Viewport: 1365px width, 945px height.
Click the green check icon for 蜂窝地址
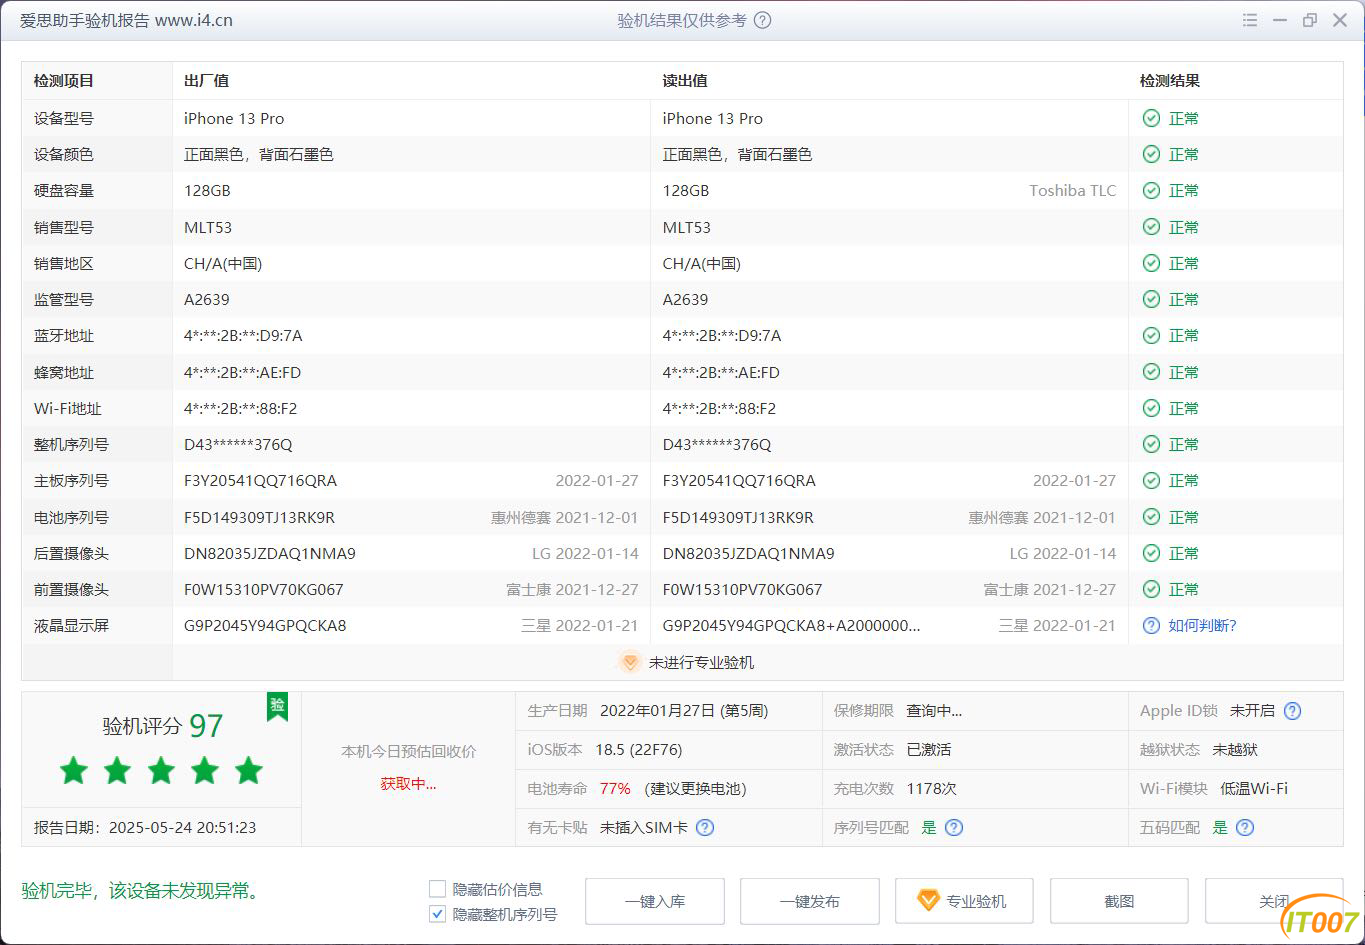1151,372
